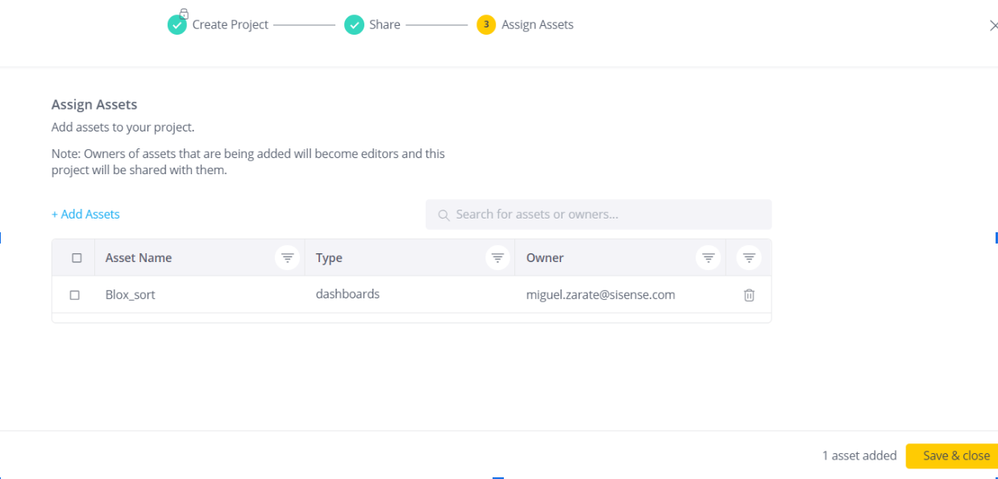Go to the Share step label
This screenshot has width=998, height=479.
click(x=384, y=25)
